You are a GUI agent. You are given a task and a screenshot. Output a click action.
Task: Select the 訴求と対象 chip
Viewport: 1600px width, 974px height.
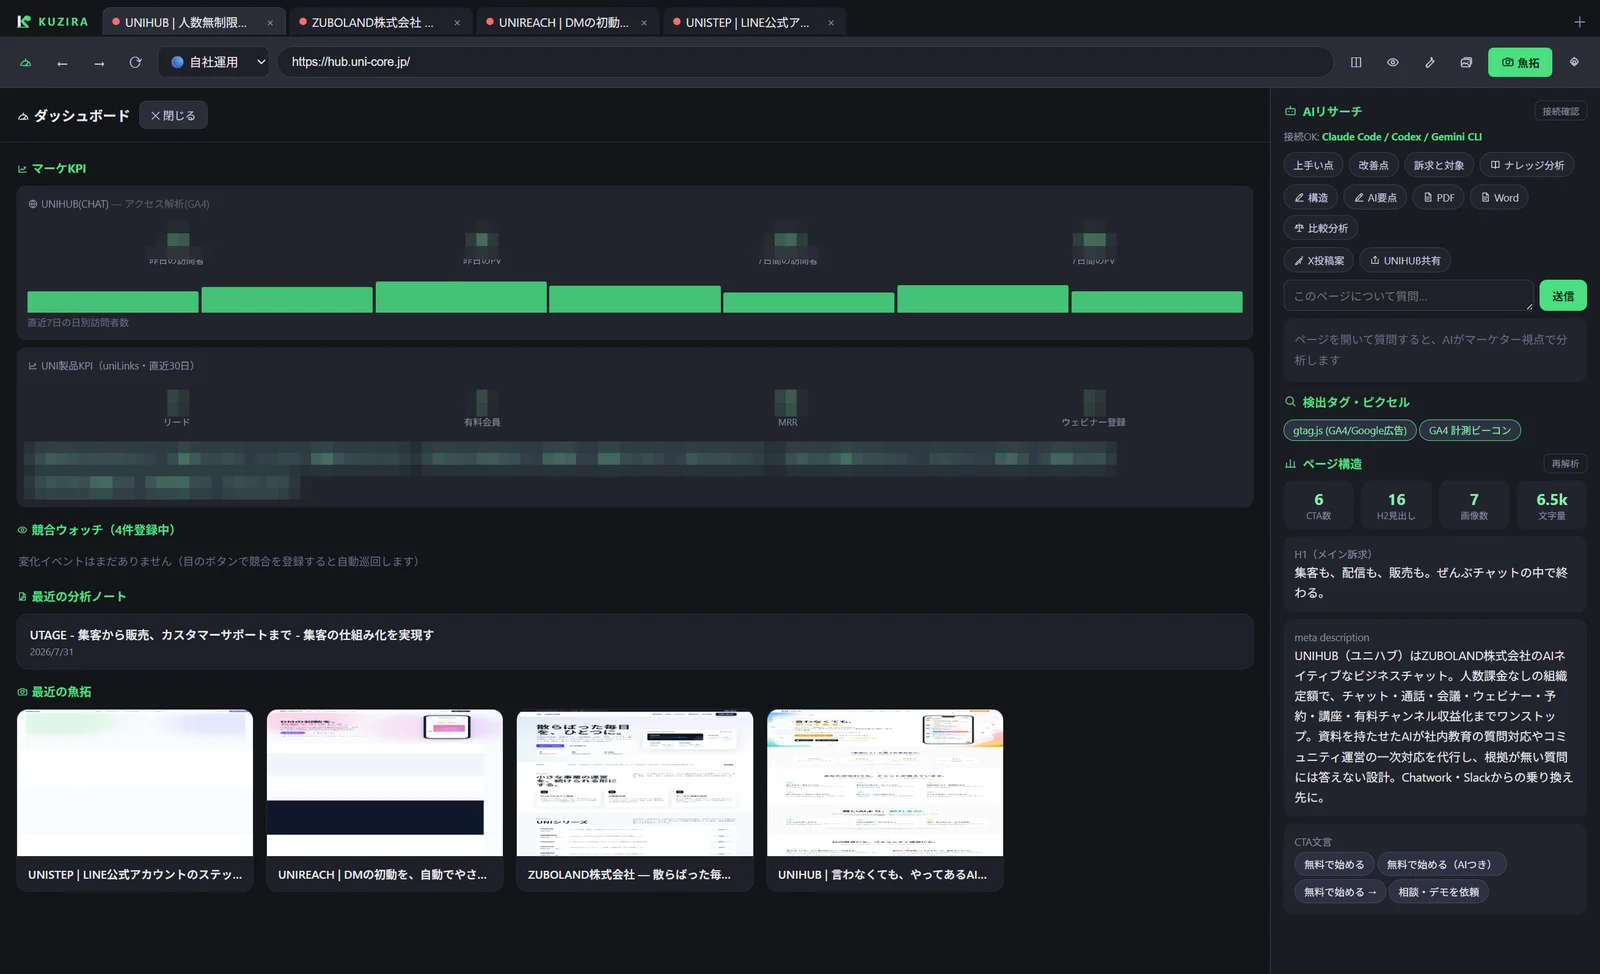(x=1438, y=165)
